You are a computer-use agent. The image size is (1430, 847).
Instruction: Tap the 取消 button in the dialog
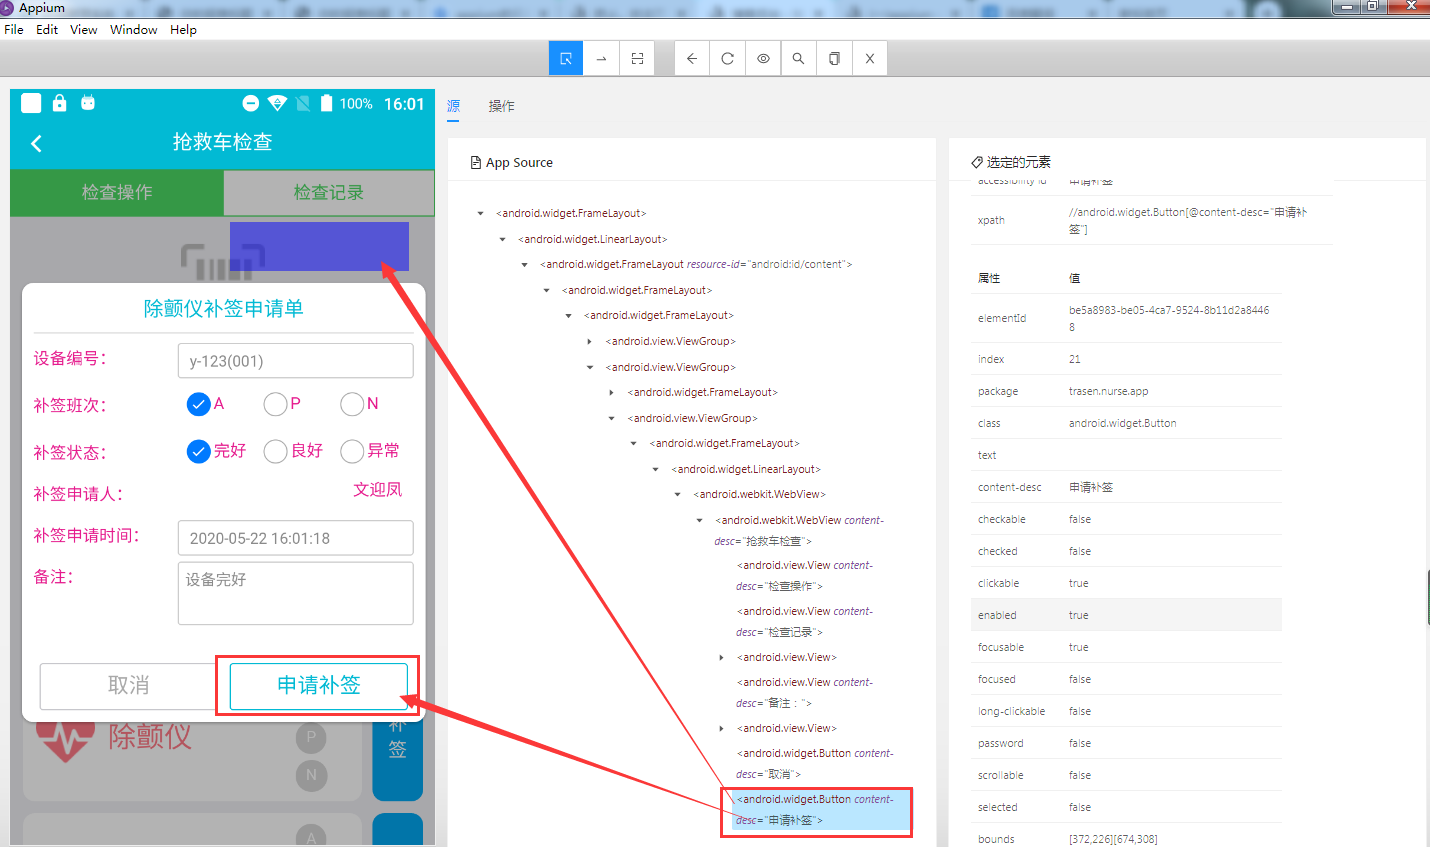[x=128, y=686]
